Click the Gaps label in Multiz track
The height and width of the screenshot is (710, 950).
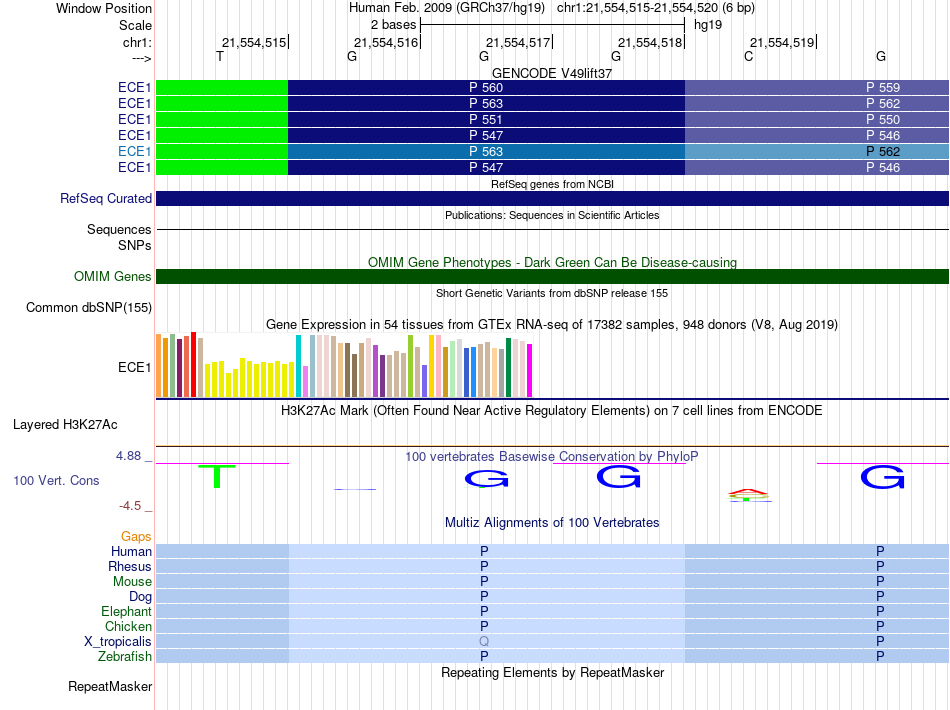click(136, 537)
